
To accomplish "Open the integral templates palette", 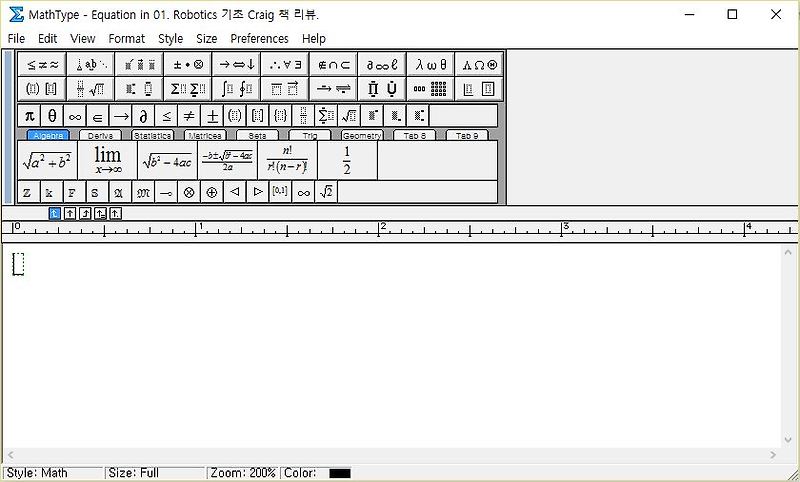I will tap(236, 89).
